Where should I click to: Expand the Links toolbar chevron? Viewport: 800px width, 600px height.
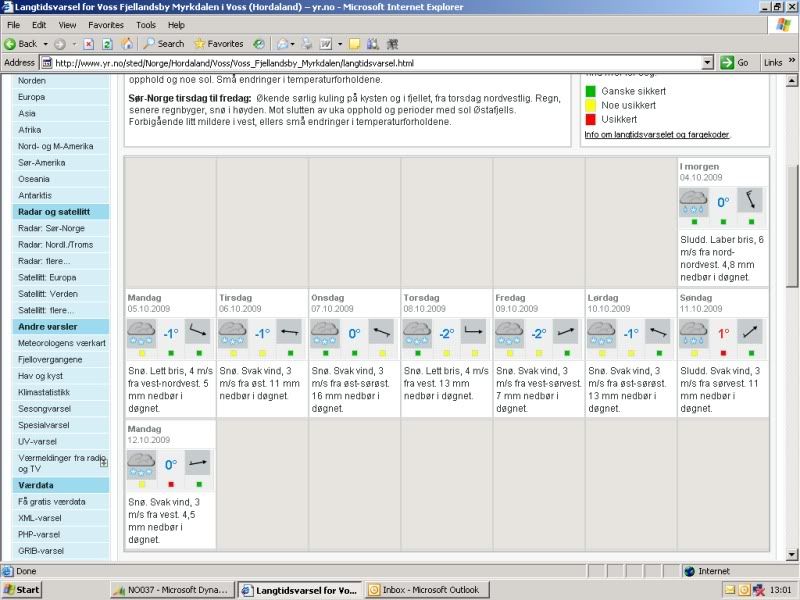pos(791,62)
